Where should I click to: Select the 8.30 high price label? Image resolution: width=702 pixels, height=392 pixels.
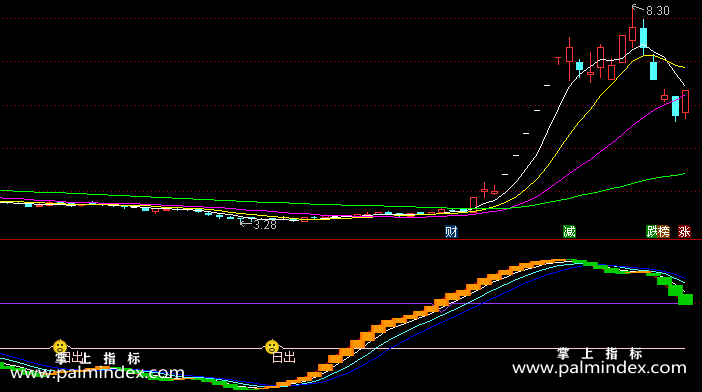[658, 11]
